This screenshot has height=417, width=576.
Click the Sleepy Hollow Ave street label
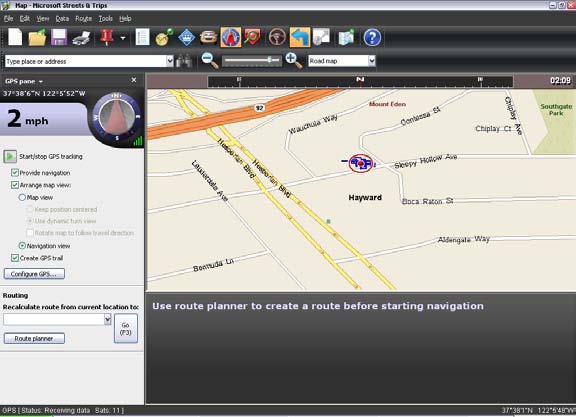(426, 161)
